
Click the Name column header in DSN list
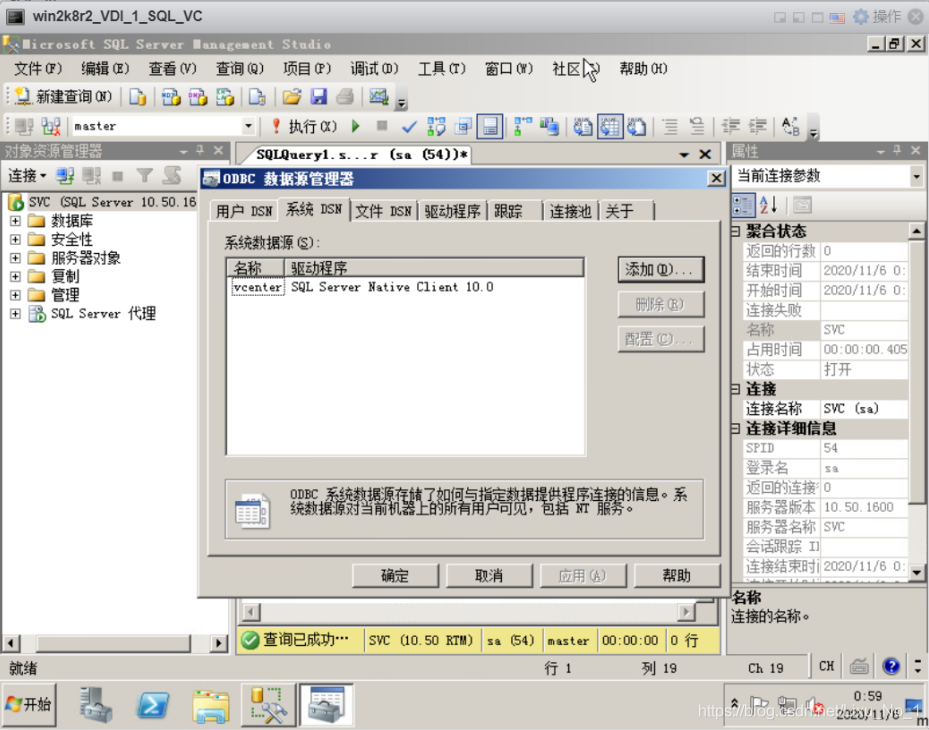click(x=256, y=268)
